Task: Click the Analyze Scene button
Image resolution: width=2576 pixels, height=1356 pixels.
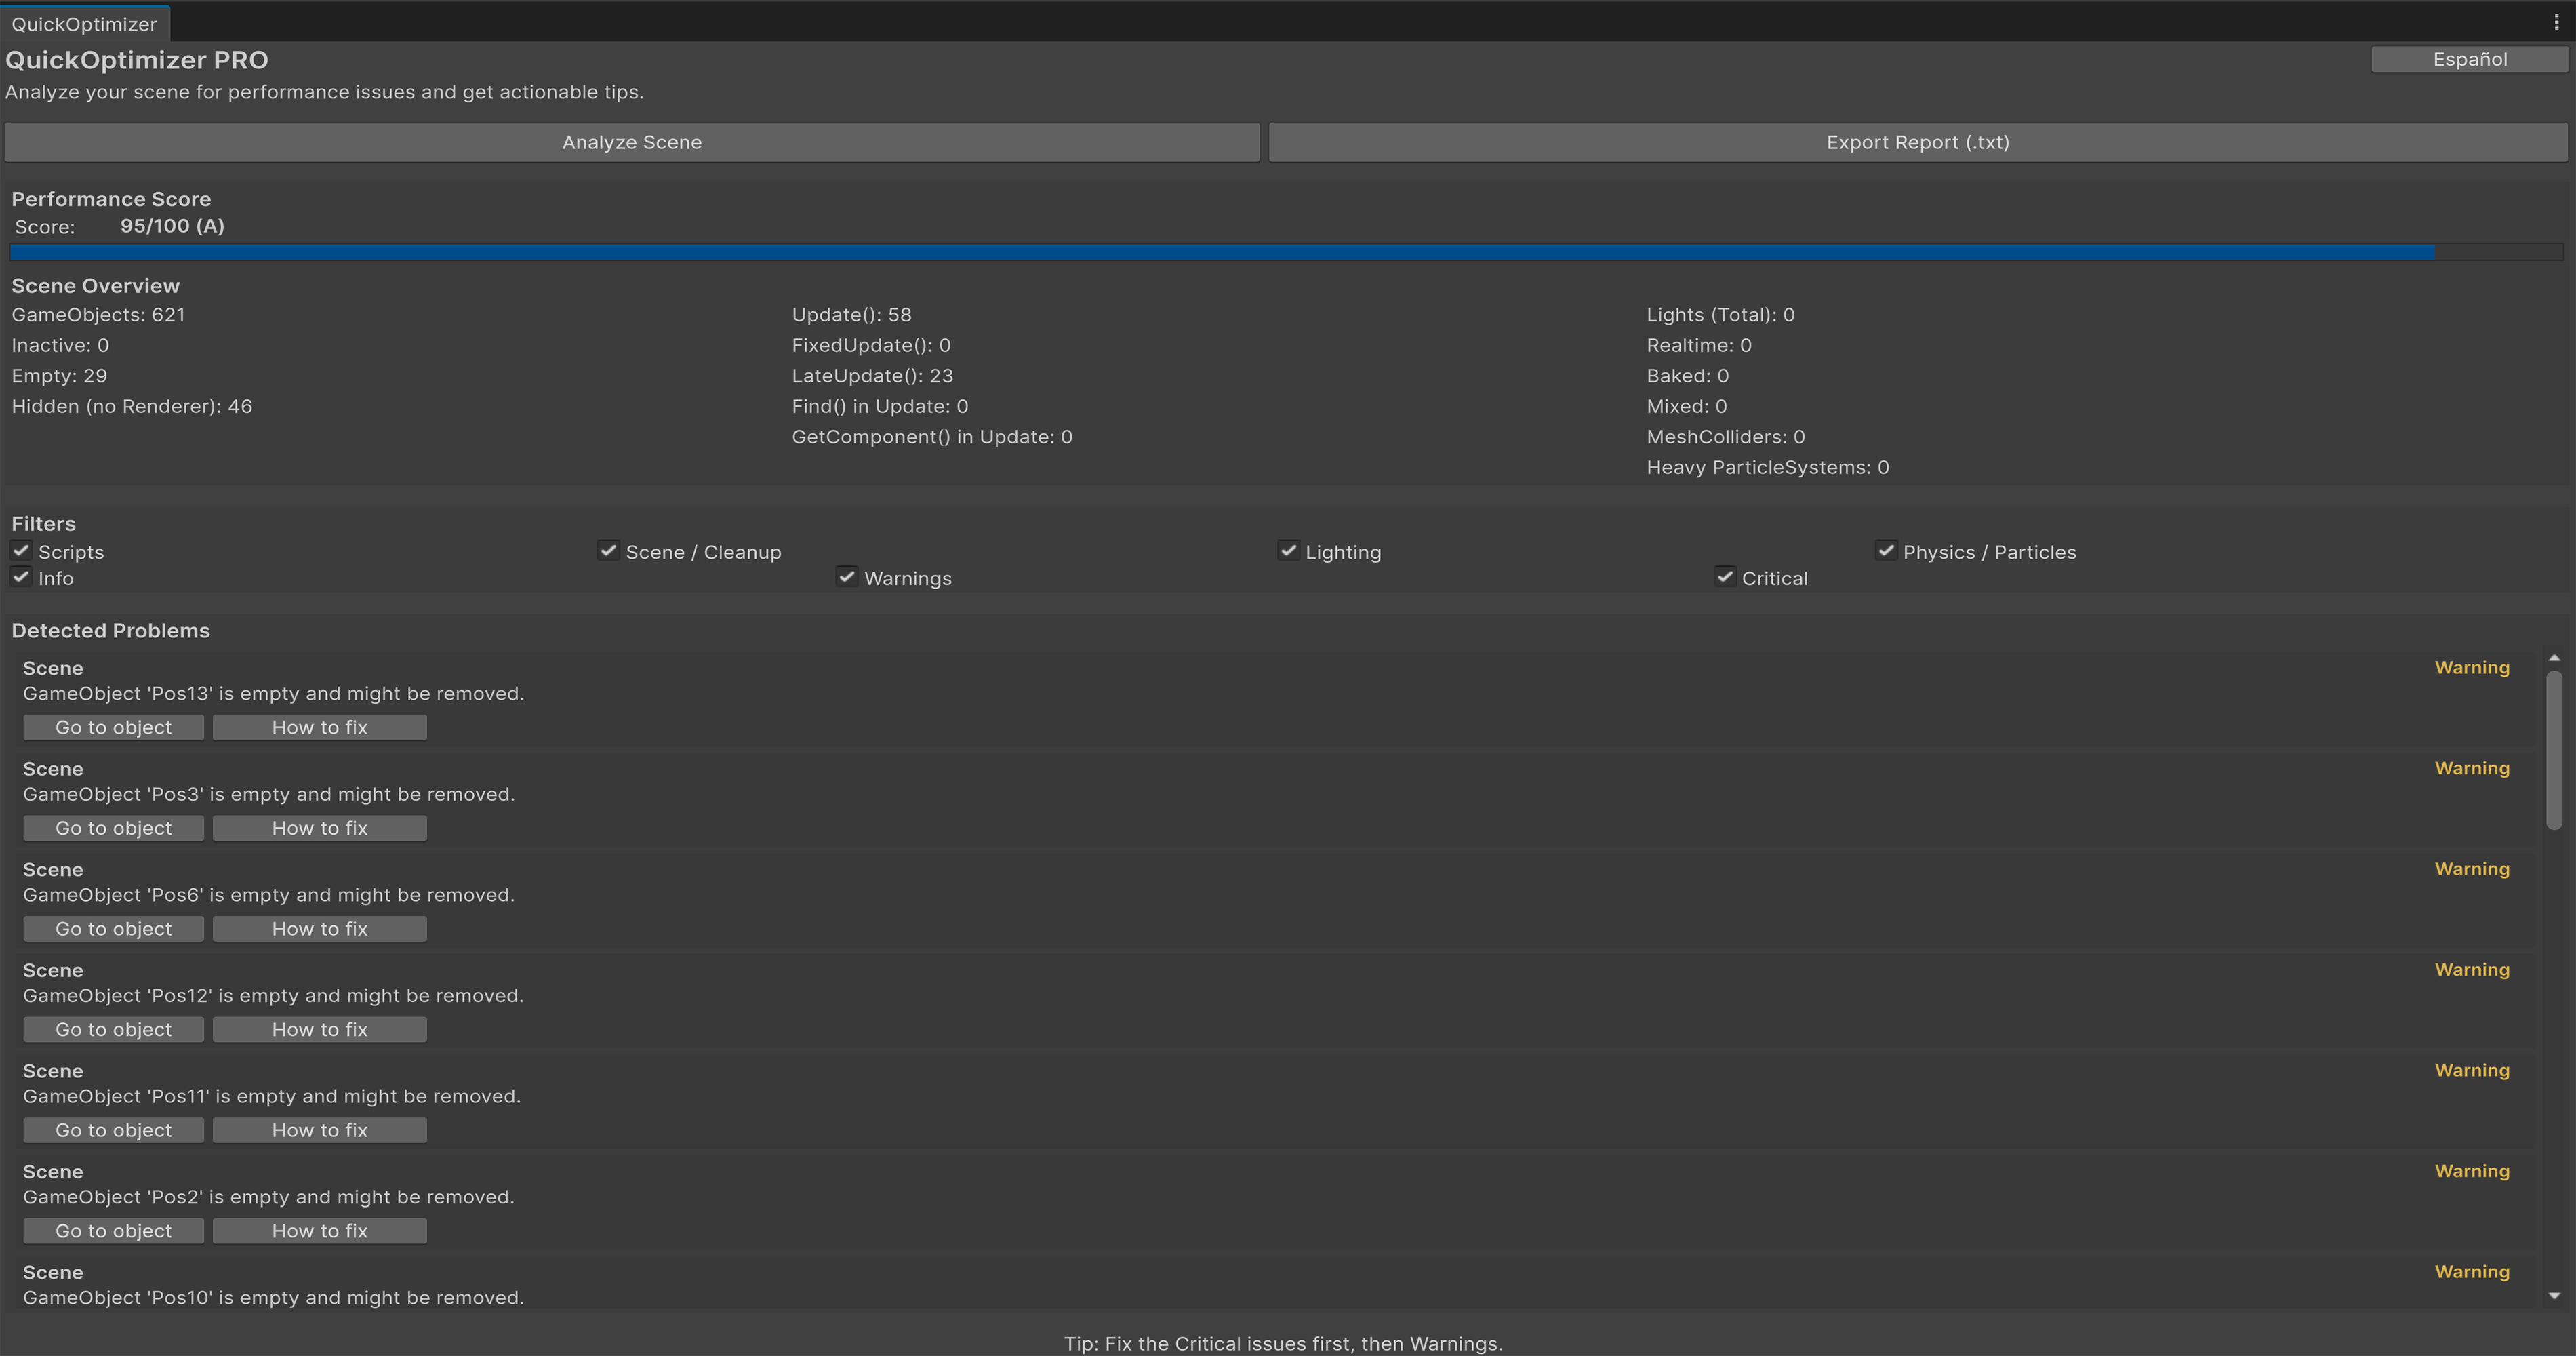Action: click(x=631, y=142)
